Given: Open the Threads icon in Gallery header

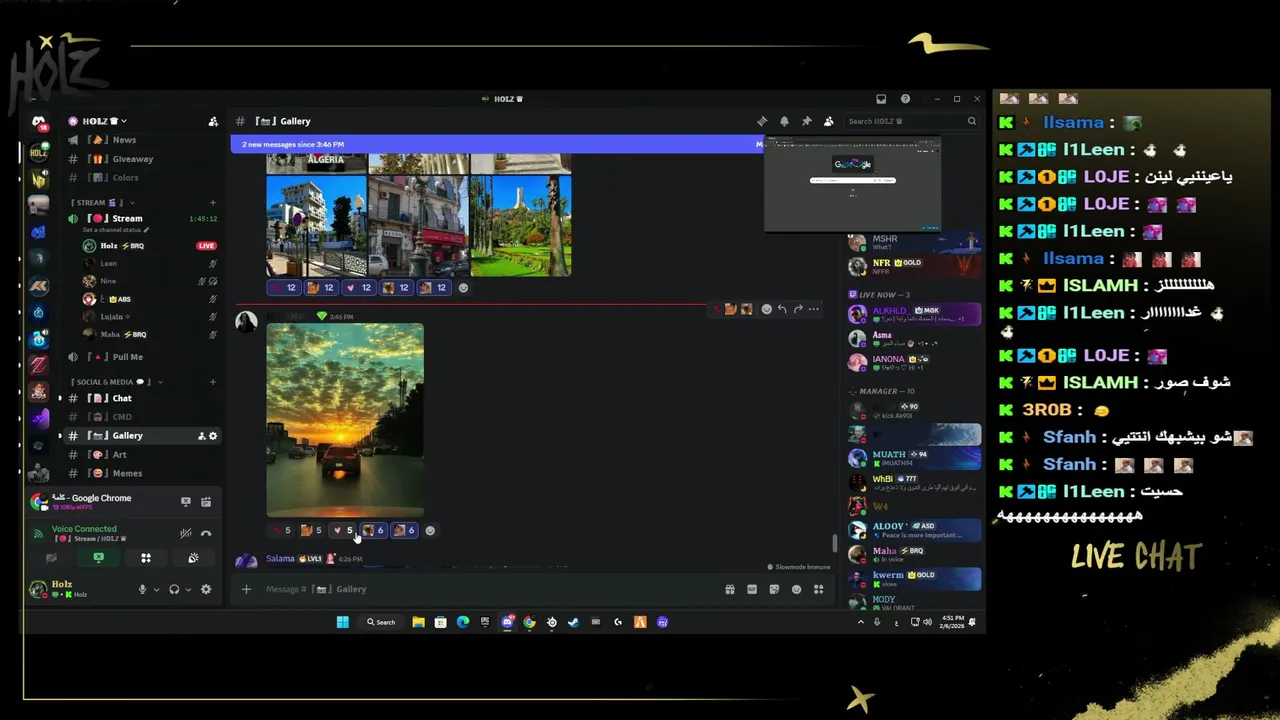Looking at the screenshot, I should [762, 121].
